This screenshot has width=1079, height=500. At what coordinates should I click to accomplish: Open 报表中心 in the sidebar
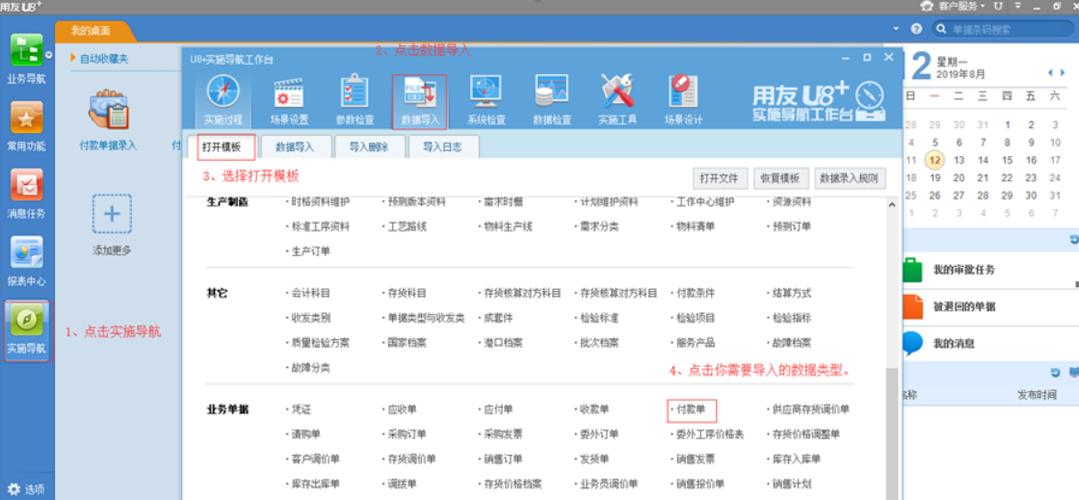click(x=26, y=261)
